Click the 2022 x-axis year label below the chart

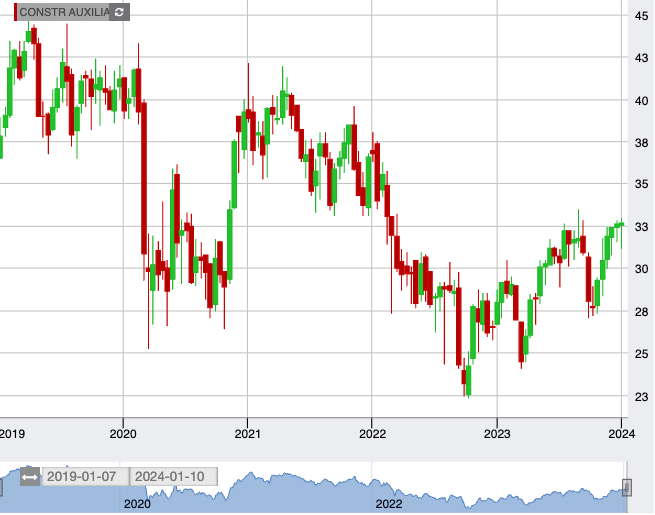tap(373, 434)
